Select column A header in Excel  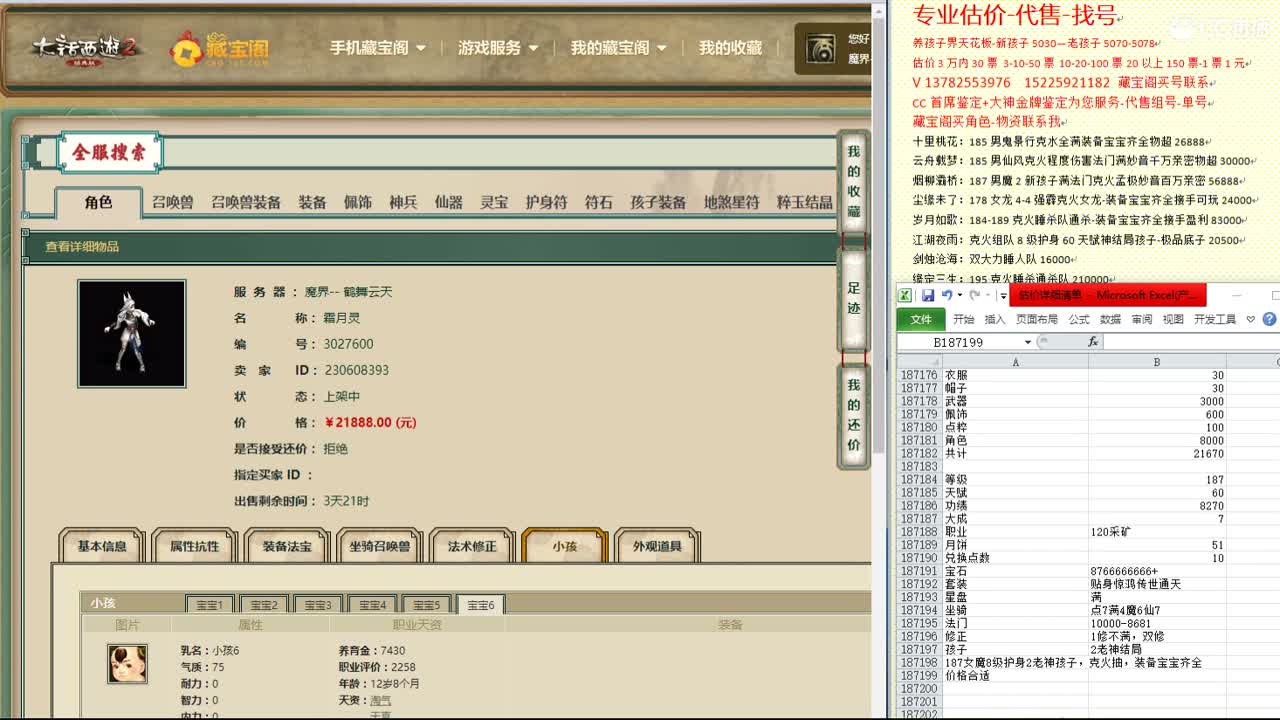pos(1015,362)
